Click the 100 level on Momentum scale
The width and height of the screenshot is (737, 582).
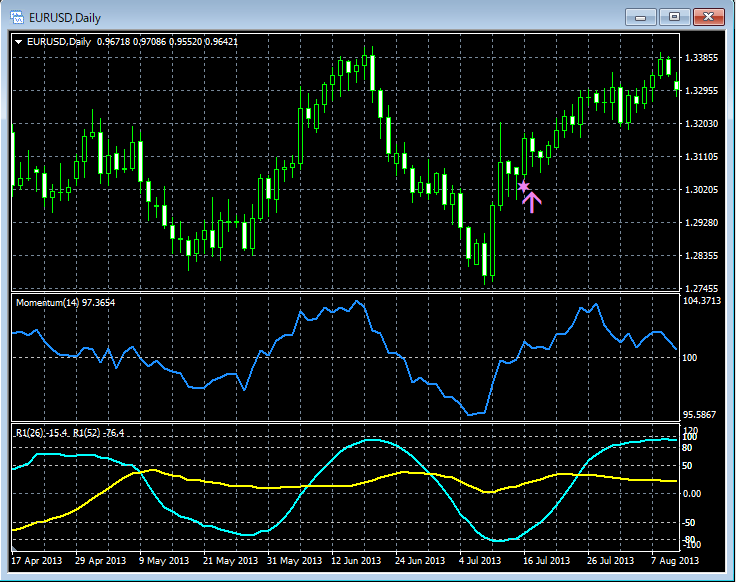point(689,357)
